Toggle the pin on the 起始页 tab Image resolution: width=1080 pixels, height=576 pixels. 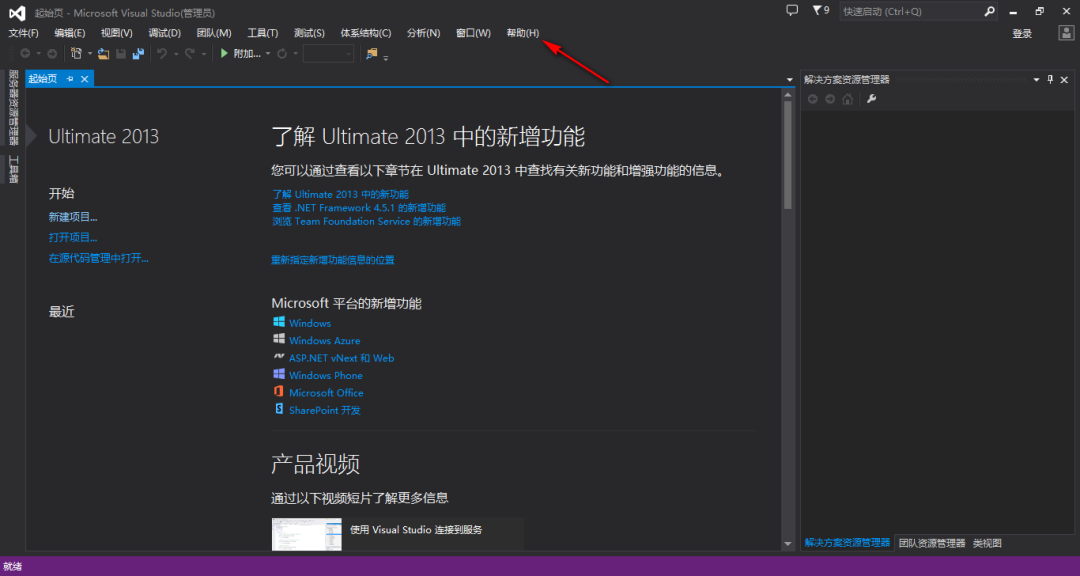click(70, 76)
